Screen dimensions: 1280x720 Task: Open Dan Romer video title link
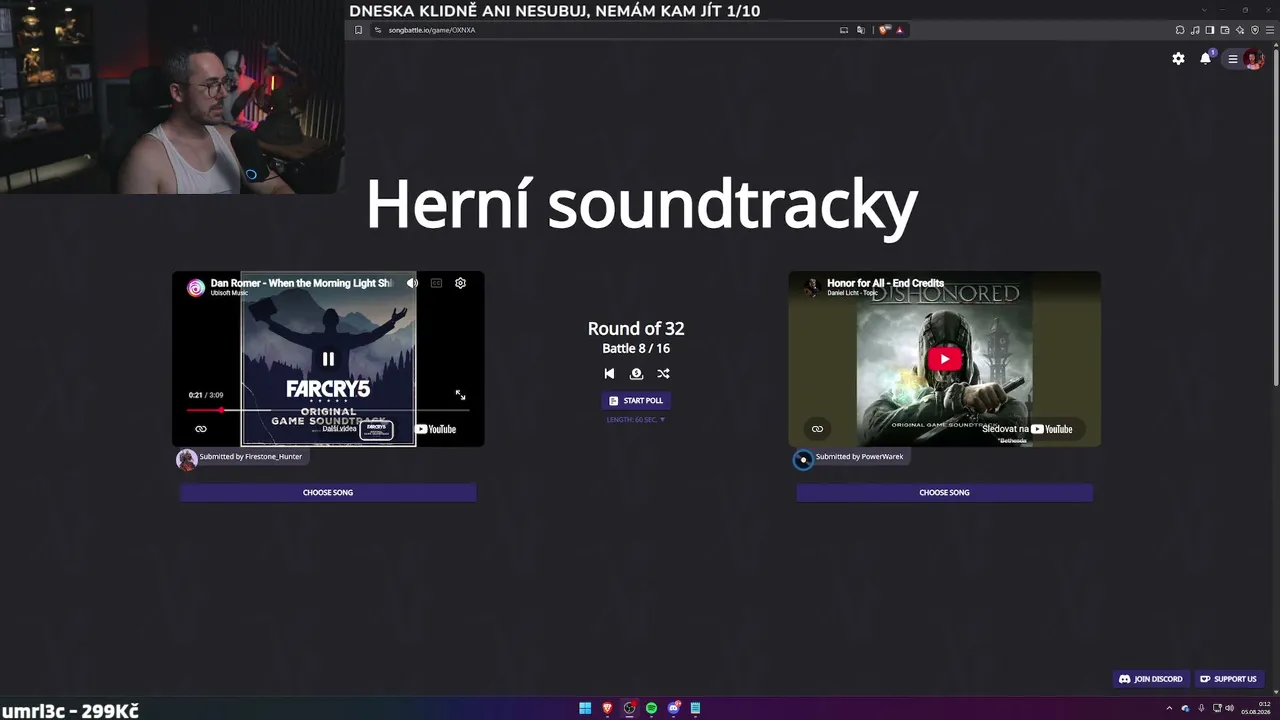[x=301, y=283]
